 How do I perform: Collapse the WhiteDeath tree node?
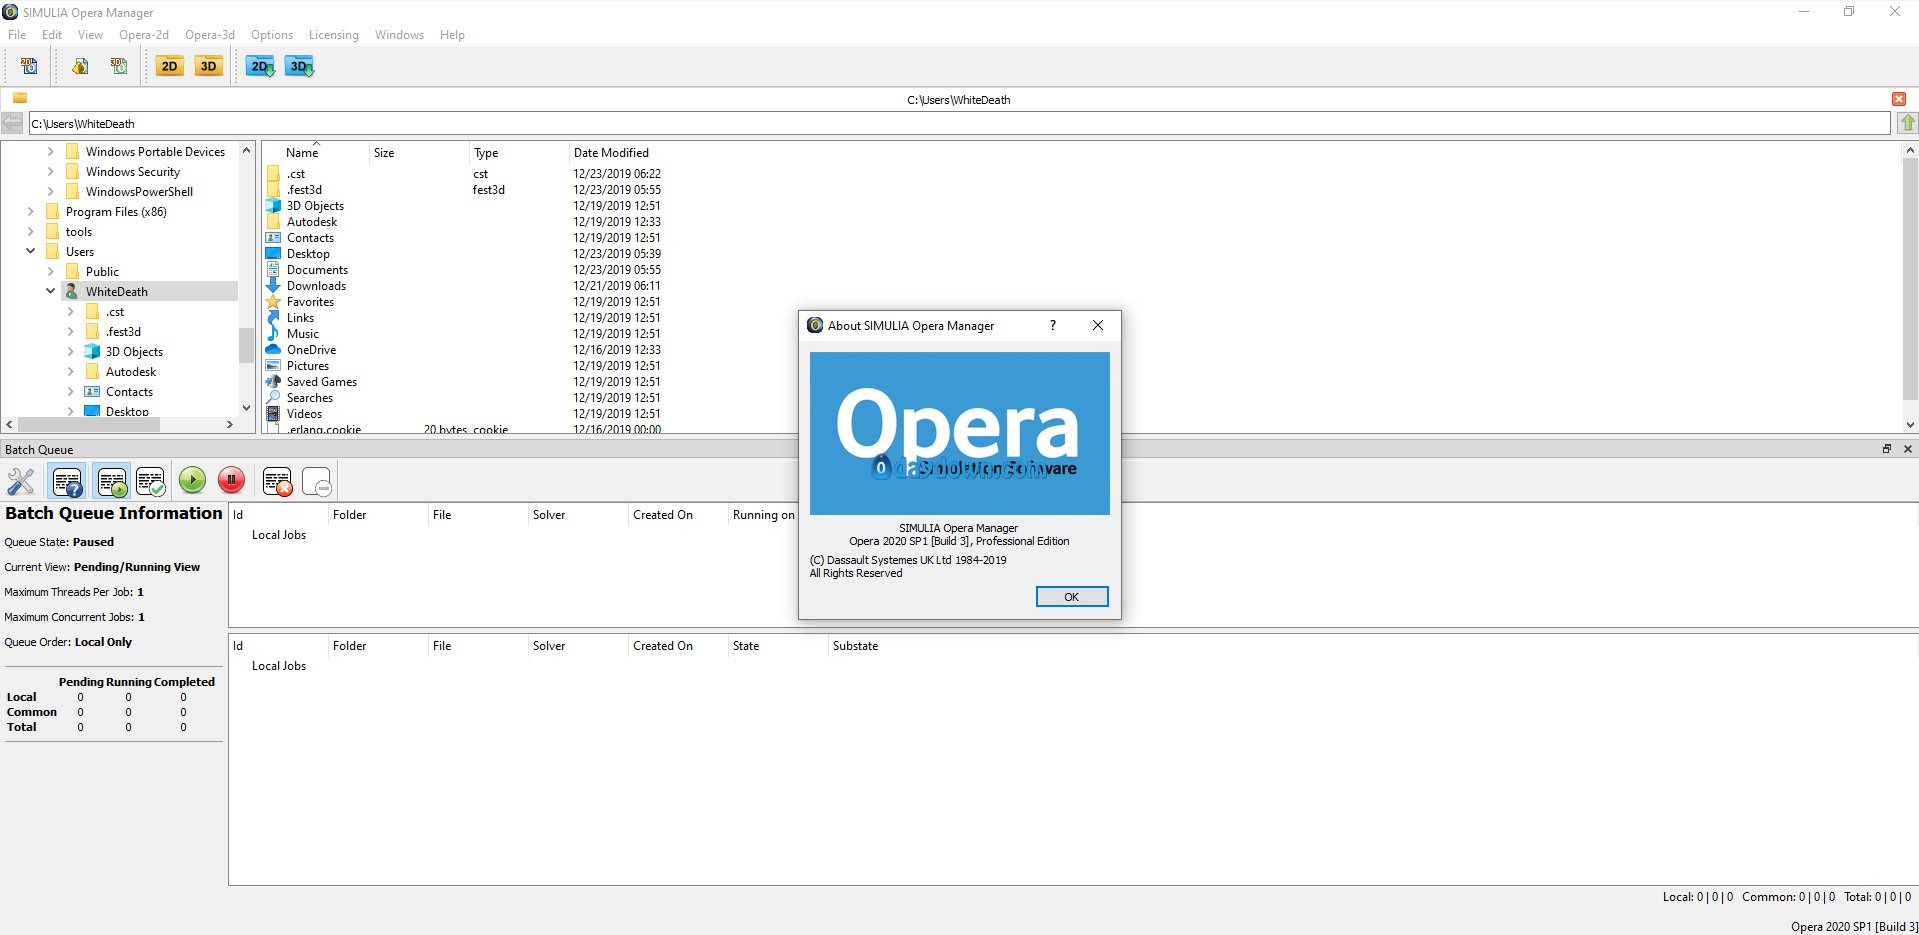coord(51,292)
